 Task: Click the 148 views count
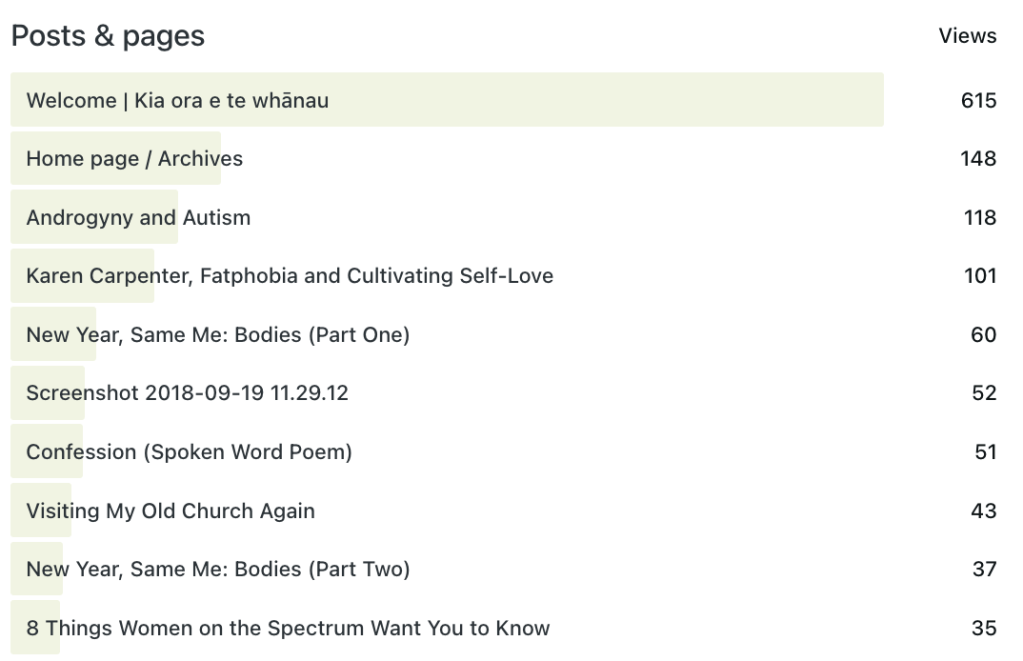point(978,159)
